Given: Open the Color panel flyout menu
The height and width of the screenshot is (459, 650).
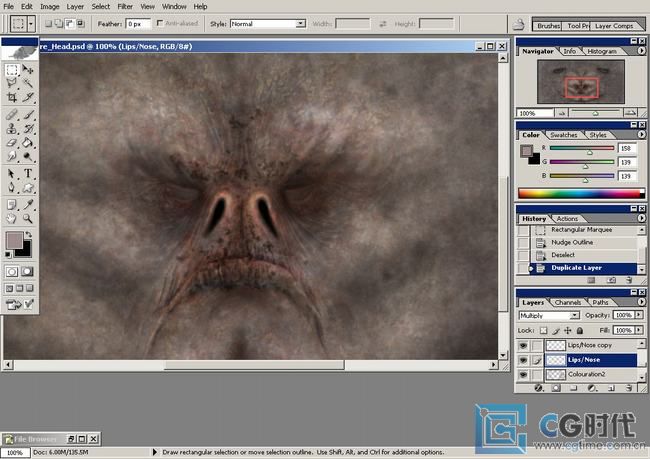Looking at the screenshot, I should [641, 134].
